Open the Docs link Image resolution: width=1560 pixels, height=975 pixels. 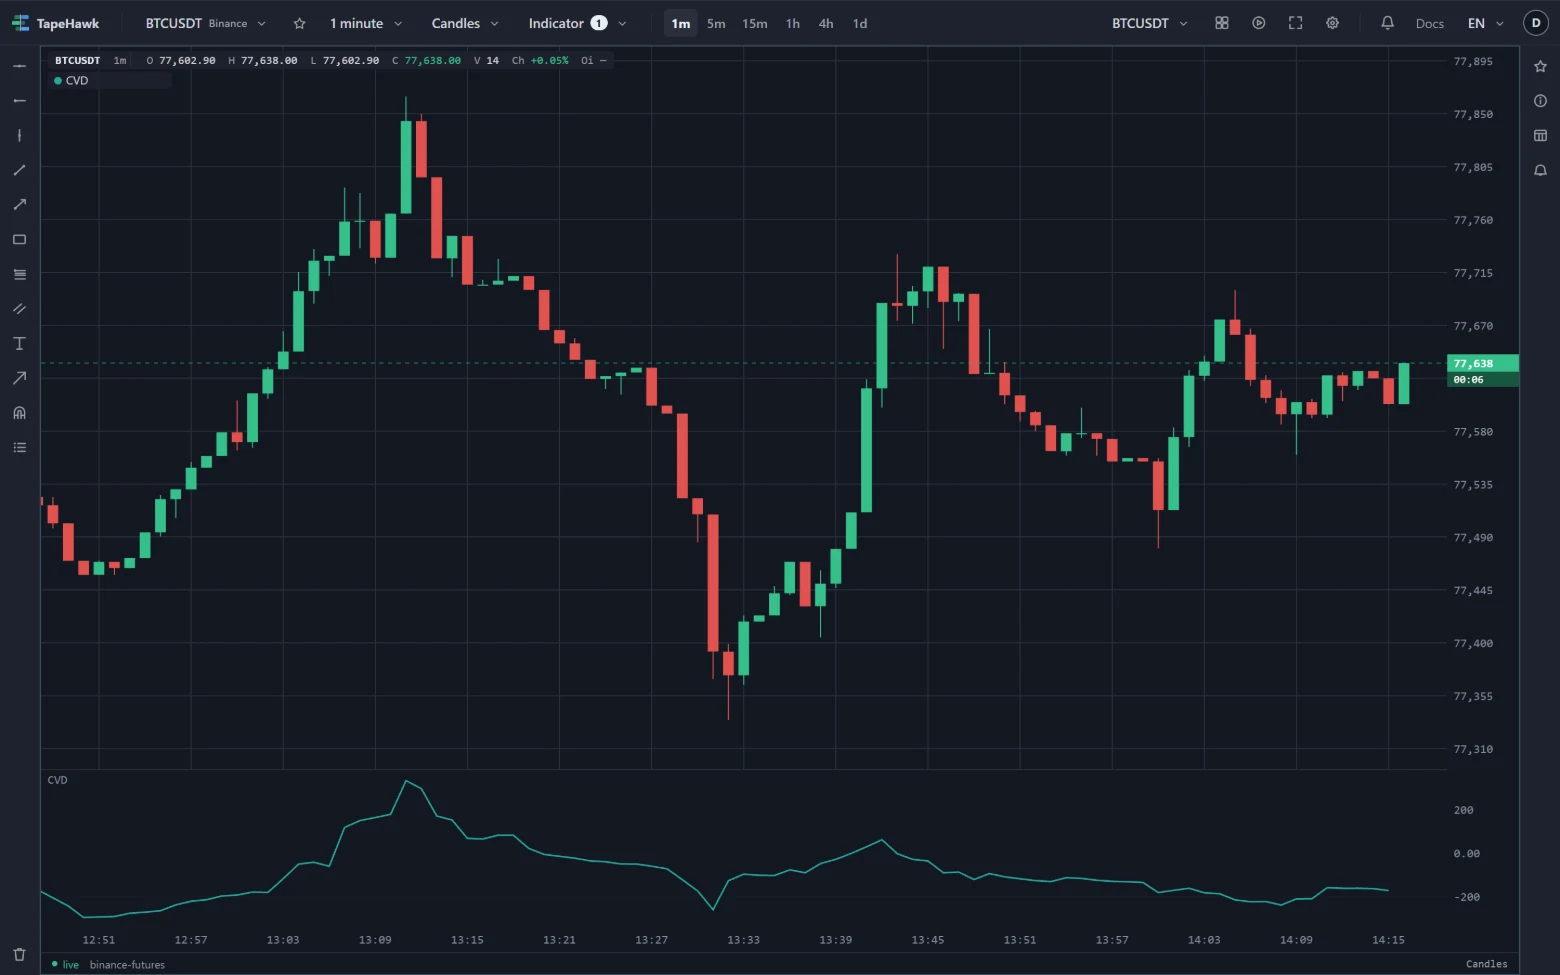point(1430,23)
